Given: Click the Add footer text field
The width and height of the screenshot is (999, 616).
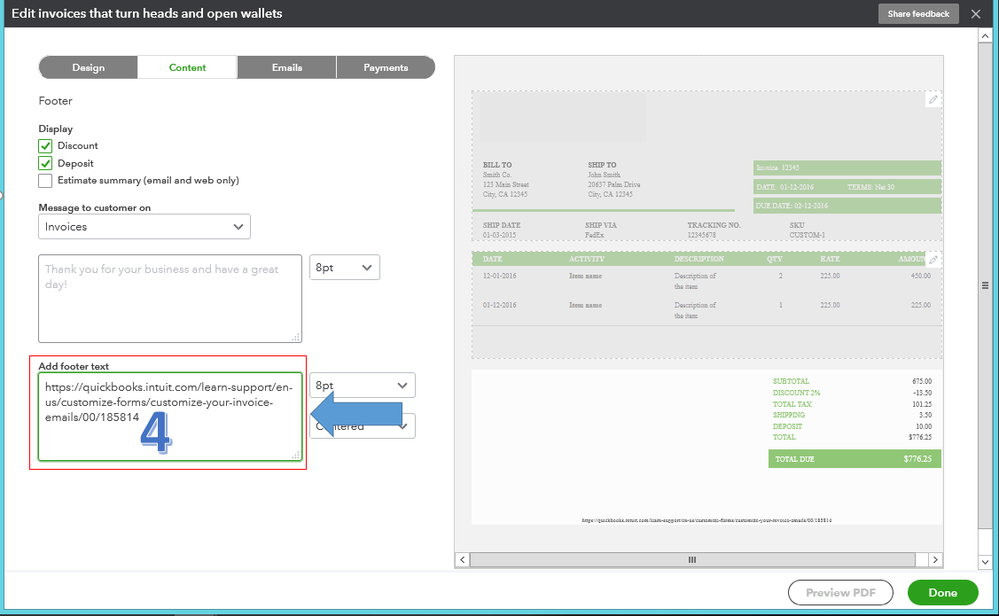Looking at the screenshot, I should [x=170, y=417].
